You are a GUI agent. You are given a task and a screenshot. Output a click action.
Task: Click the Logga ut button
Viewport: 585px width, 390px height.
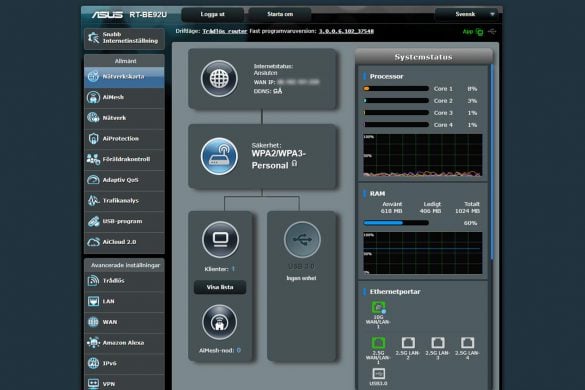(213, 15)
